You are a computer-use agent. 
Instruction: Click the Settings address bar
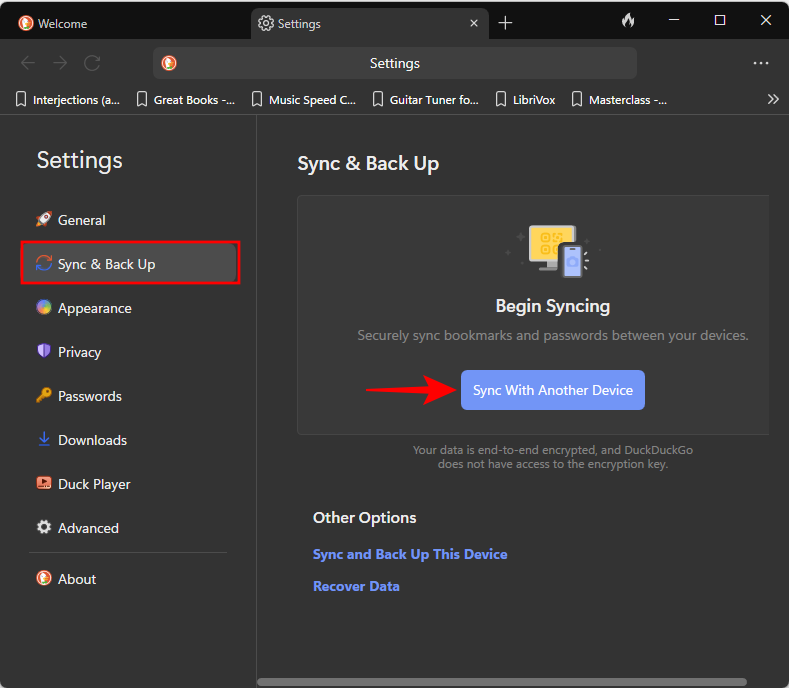(394, 63)
